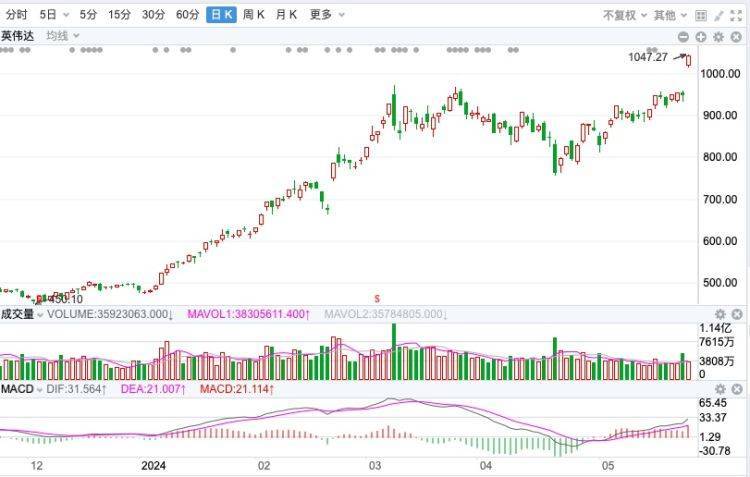
Task: Close the MACD panel with X icon
Action: tap(737, 389)
